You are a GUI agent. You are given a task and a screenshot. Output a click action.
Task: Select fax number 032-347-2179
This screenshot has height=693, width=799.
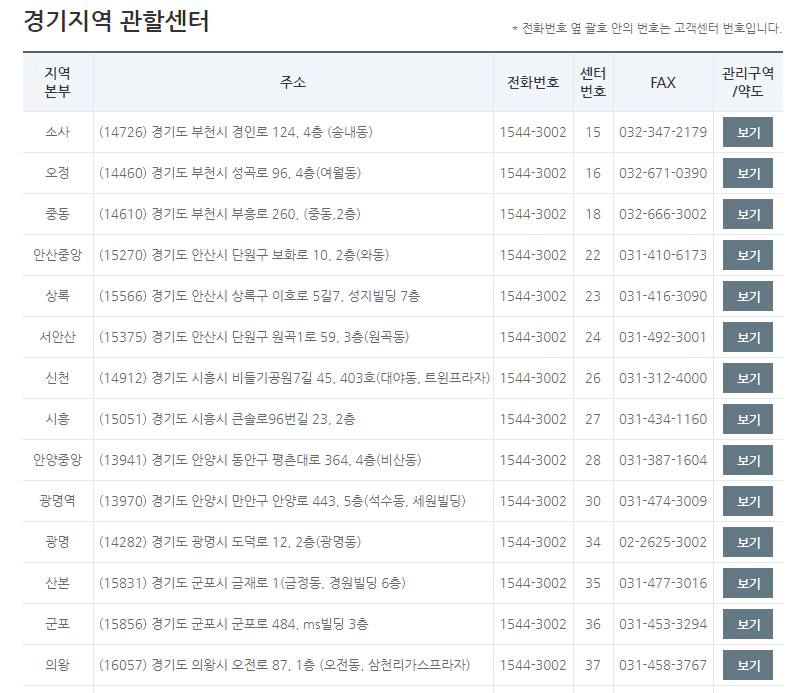click(x=663, y=132)
